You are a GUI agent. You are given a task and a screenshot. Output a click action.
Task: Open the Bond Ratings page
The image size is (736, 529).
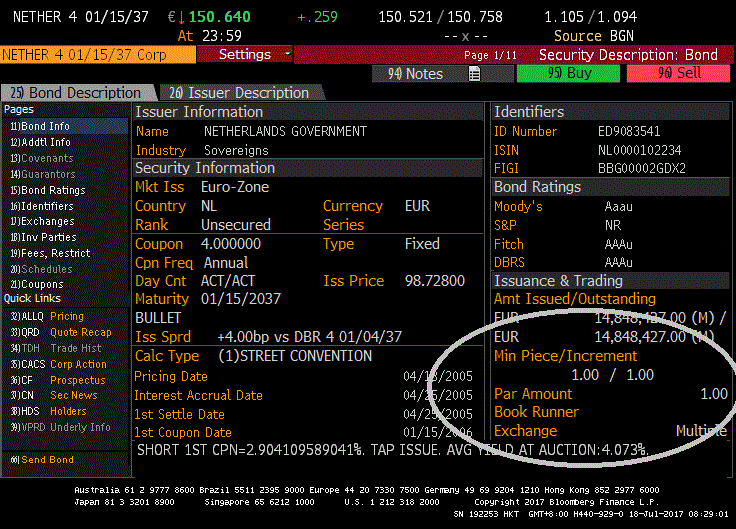click(48, 190)
